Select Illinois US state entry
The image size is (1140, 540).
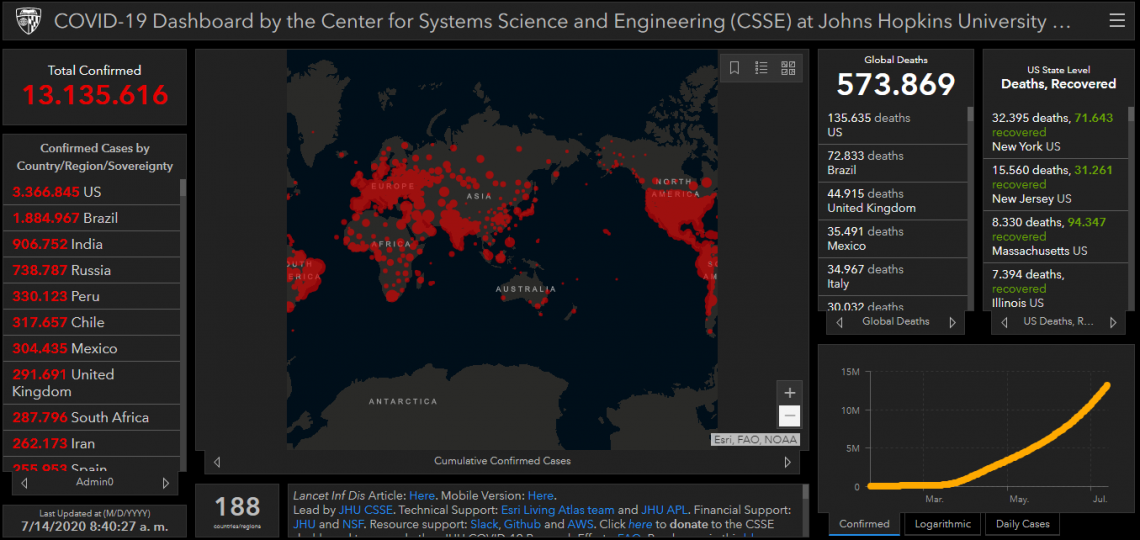1056,288
